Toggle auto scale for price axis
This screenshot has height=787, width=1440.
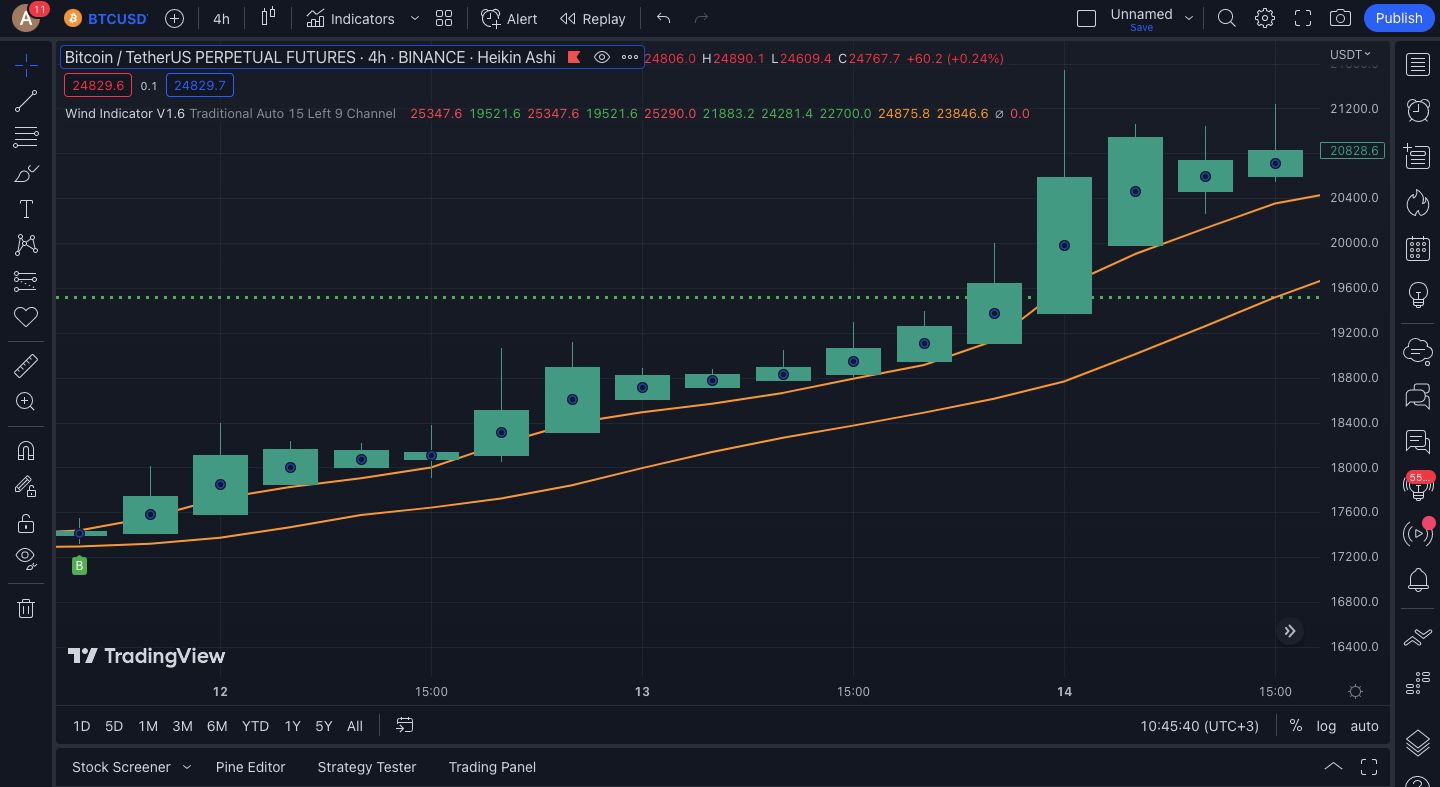click(1364, 726)
